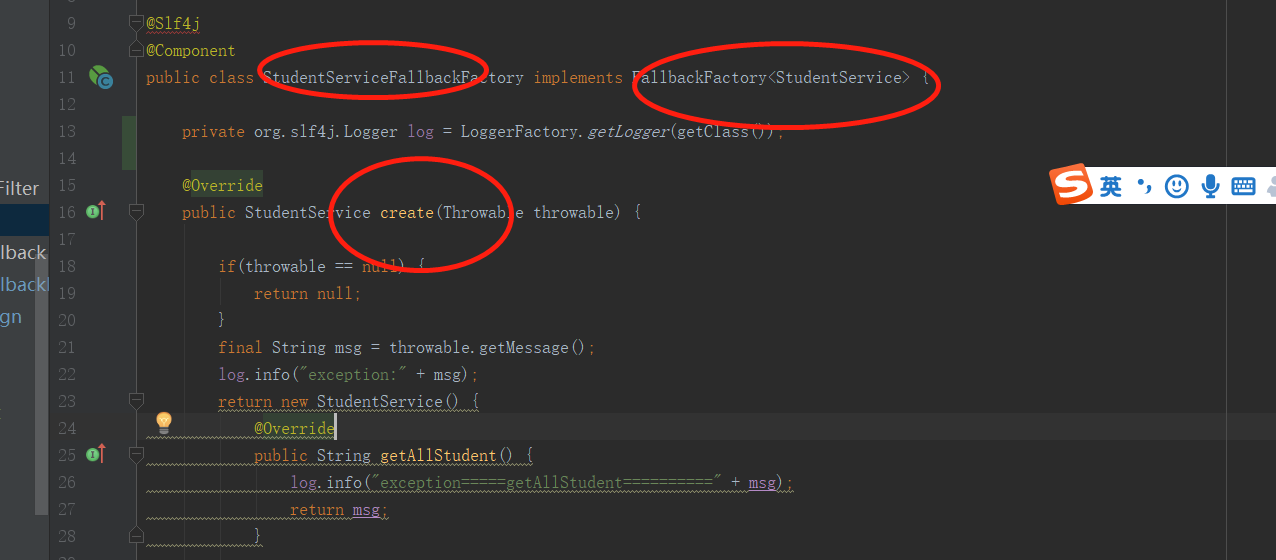This screenshot has width=1276, height=560.
Task: Click line number 16 in the gutter
Action: coord(67,212)
